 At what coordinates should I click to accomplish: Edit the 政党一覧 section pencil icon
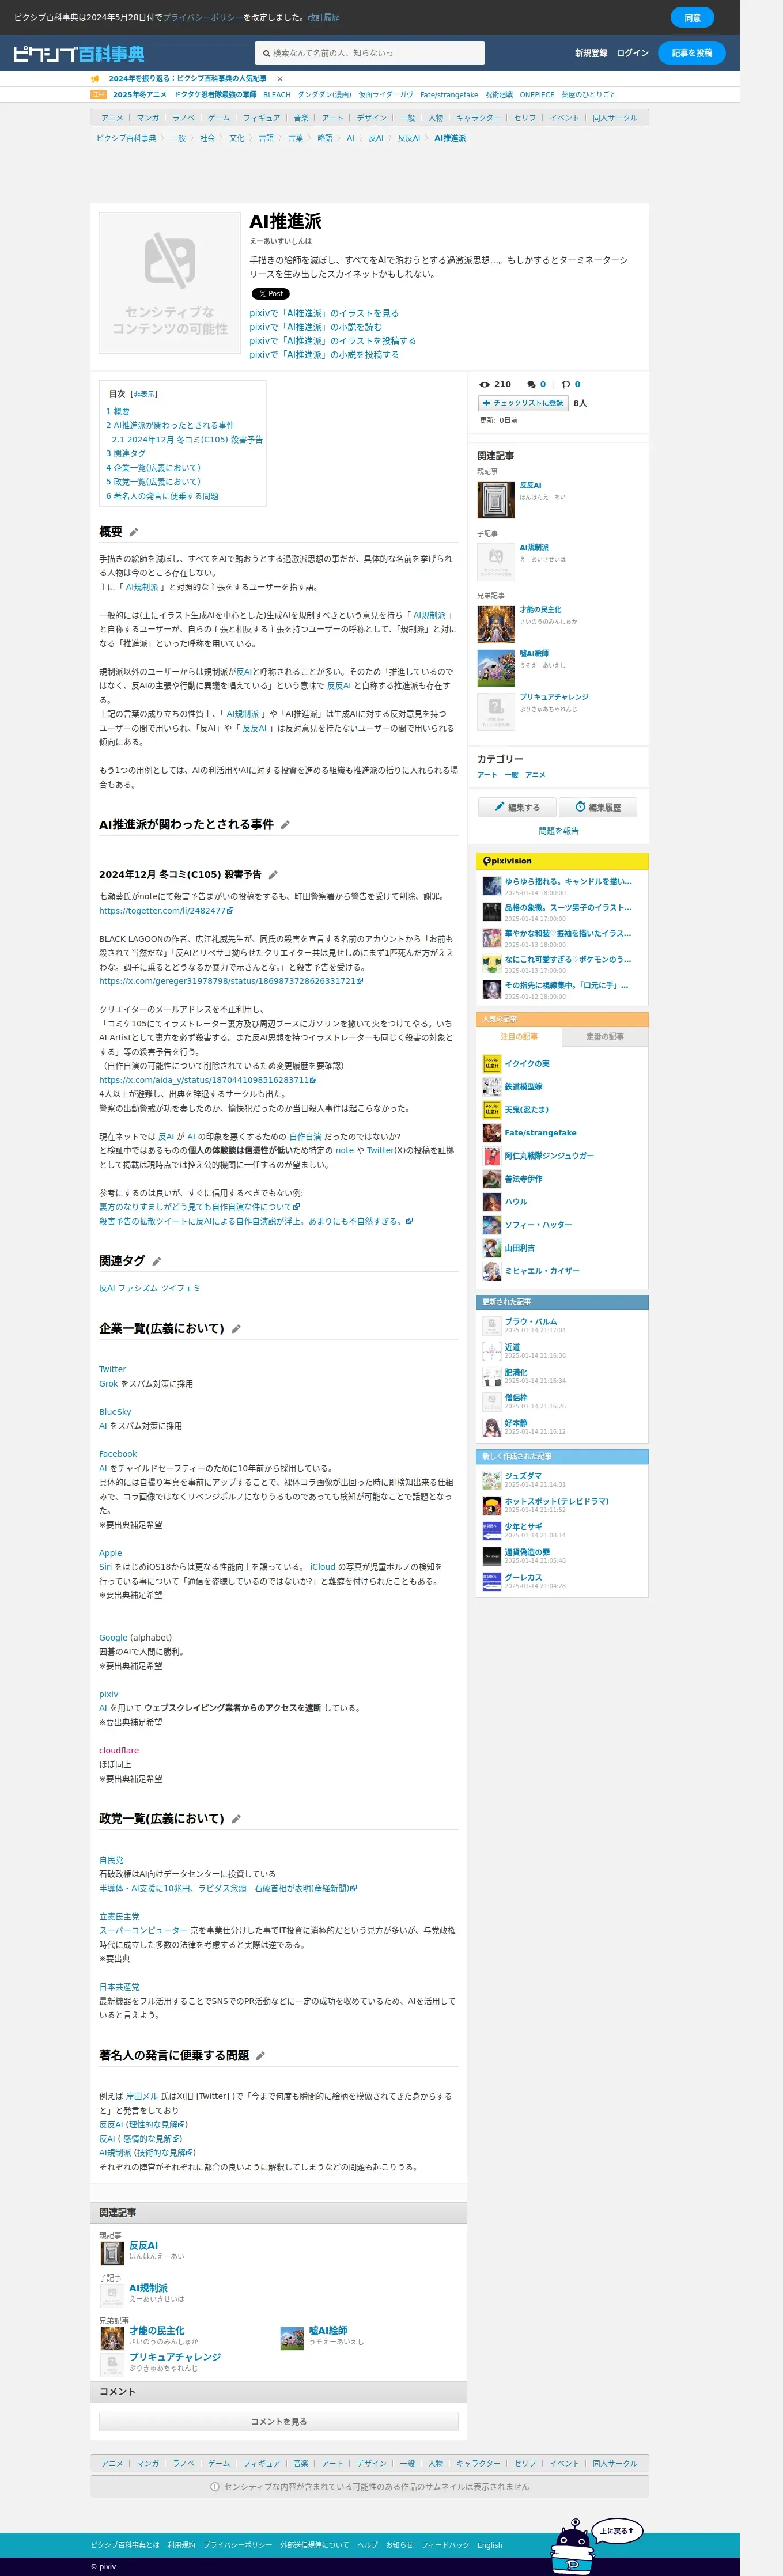point(236,1819)
